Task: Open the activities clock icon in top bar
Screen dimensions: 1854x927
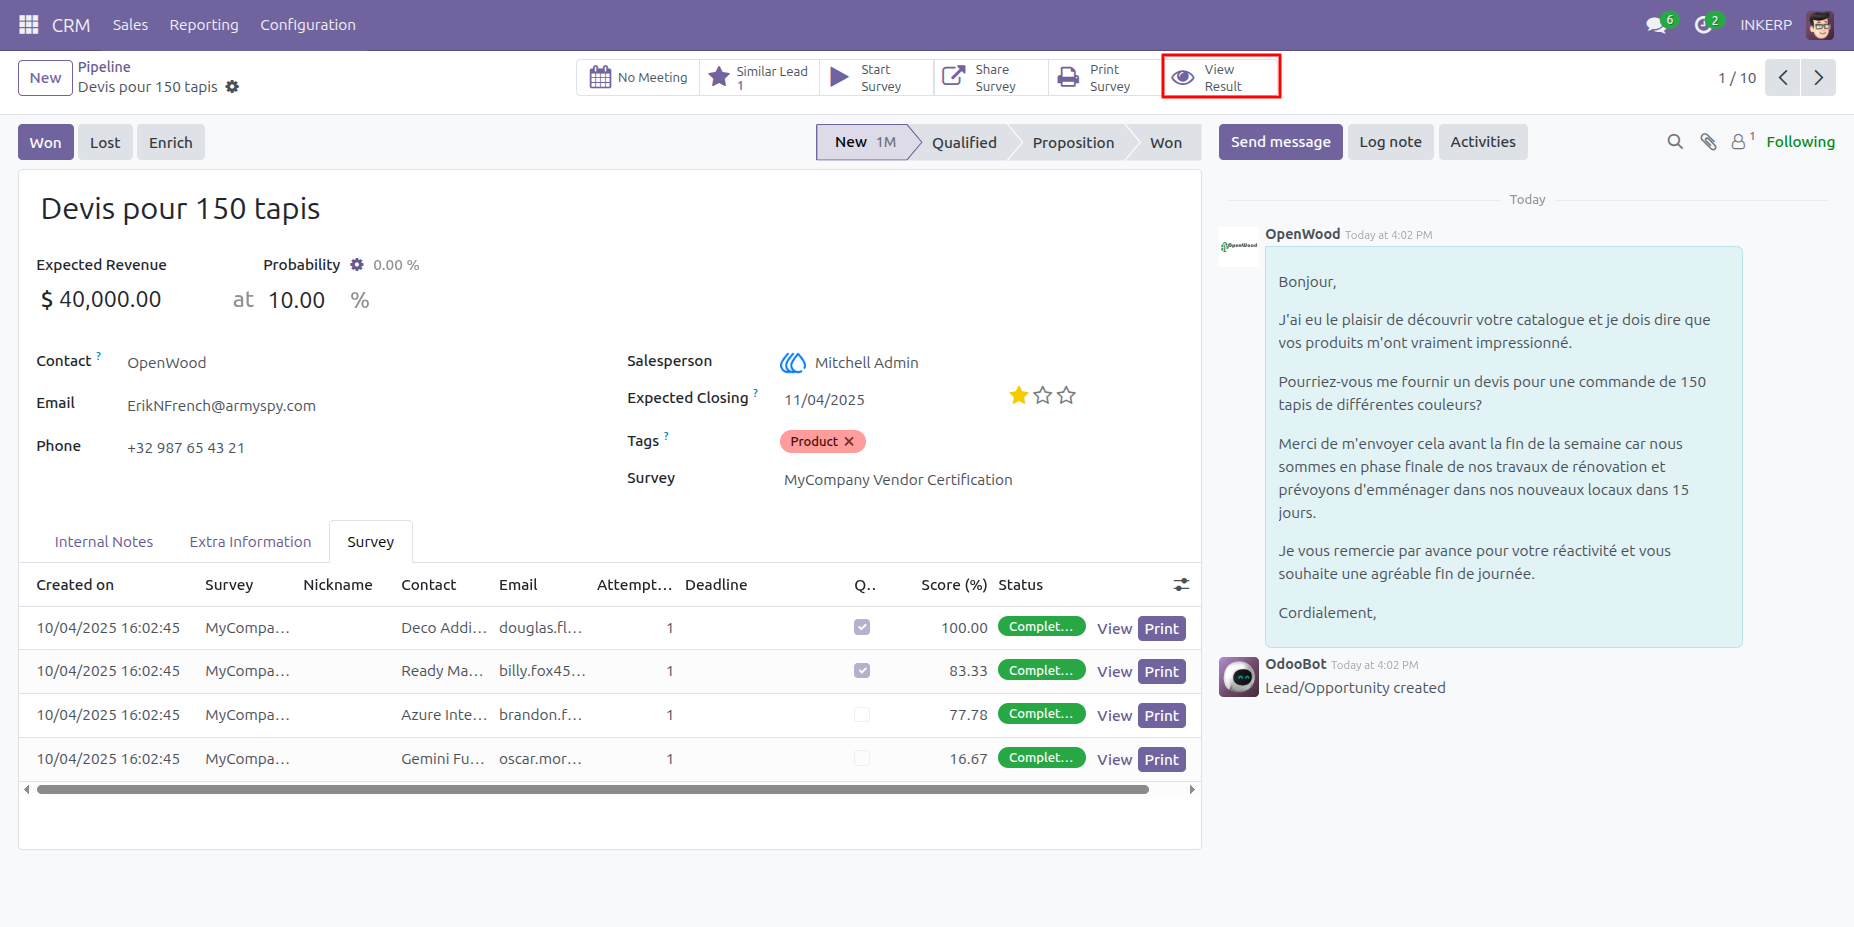Action: tap(1703, 25)
